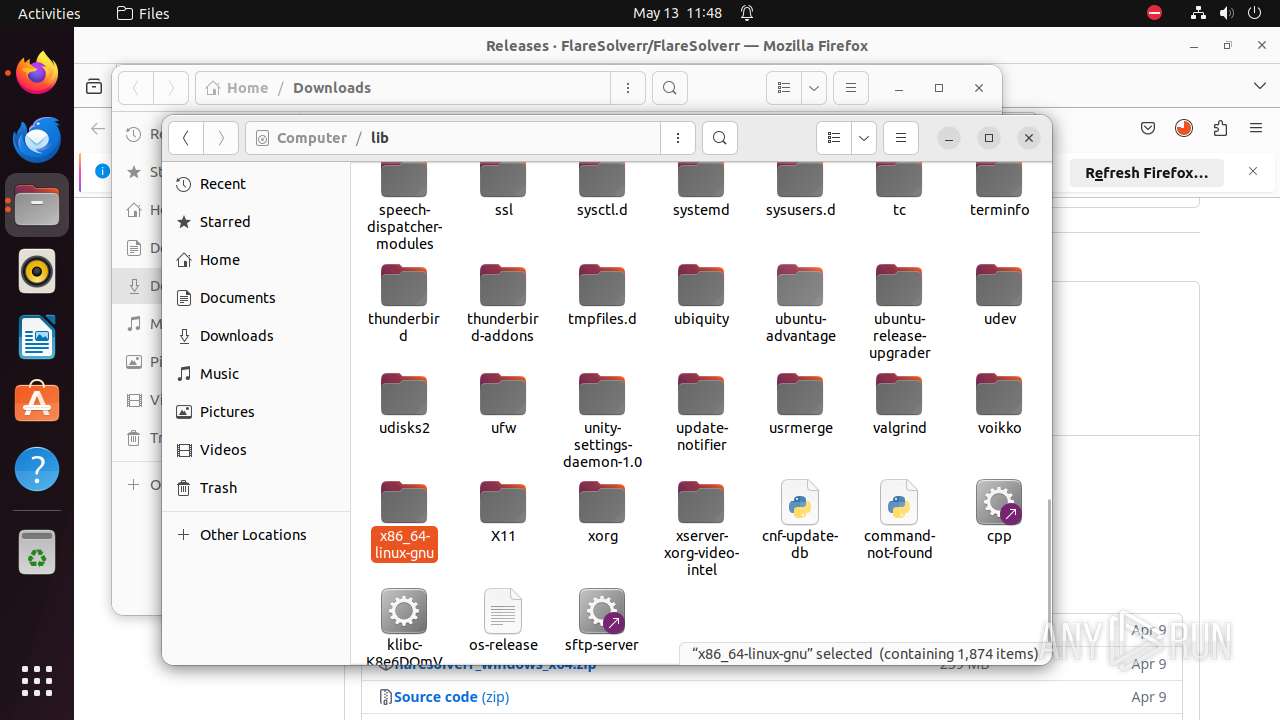Open the Activities overview
This screenshot has height=720, width=1280.
click(x=49, y=13)
